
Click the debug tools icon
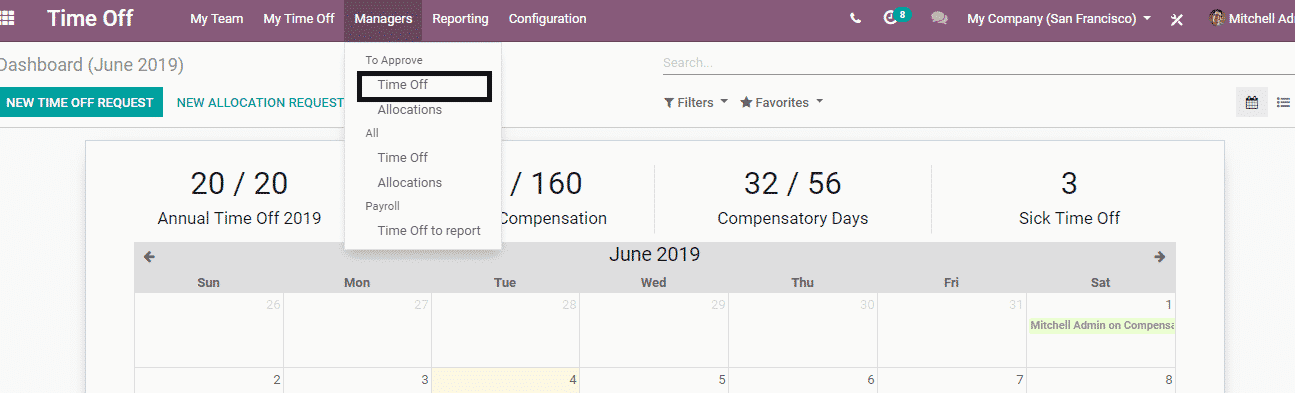[1177, 19]
